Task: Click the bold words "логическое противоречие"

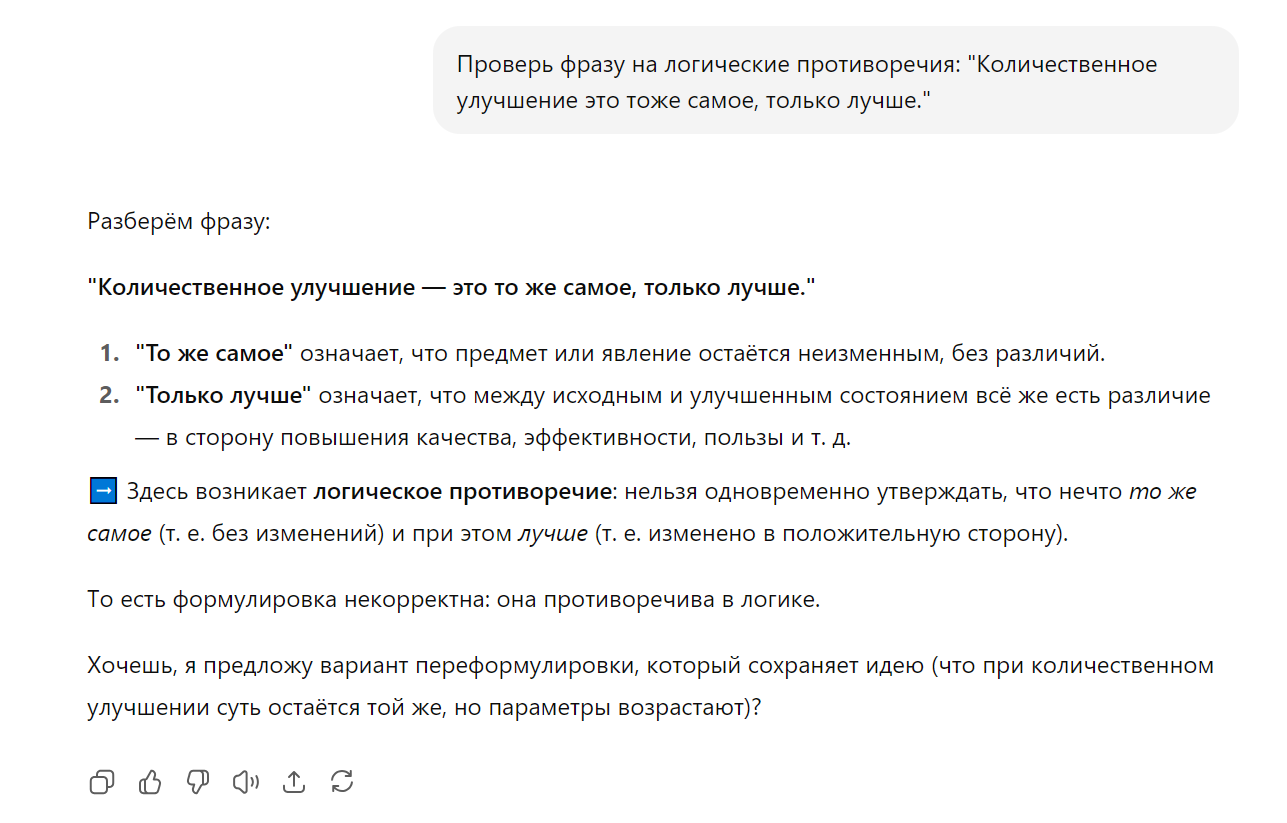Action: 463,491
